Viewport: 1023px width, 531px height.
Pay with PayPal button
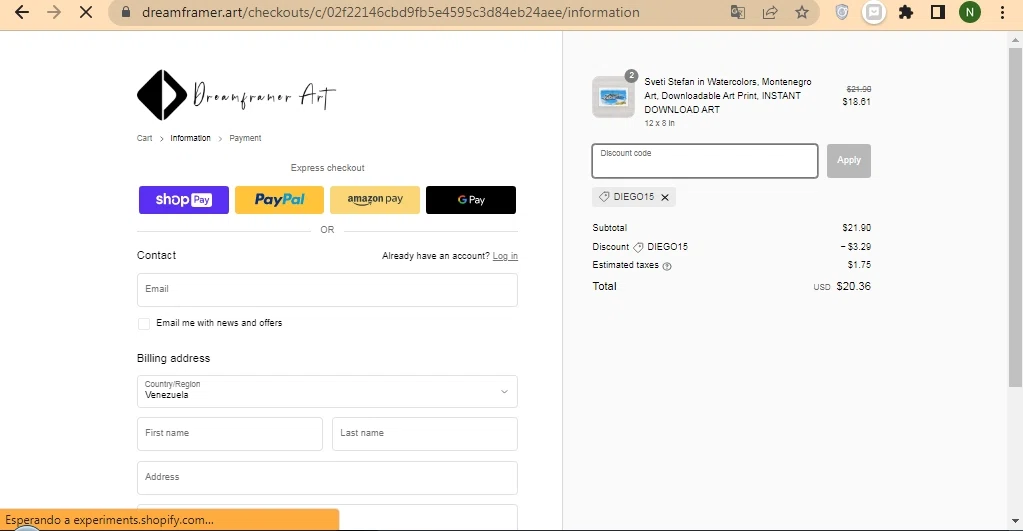tap(279, 200)
